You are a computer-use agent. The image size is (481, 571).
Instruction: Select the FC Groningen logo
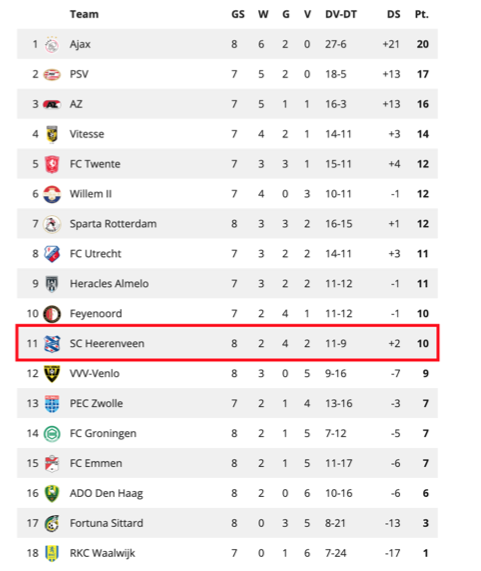pos(52,434)
